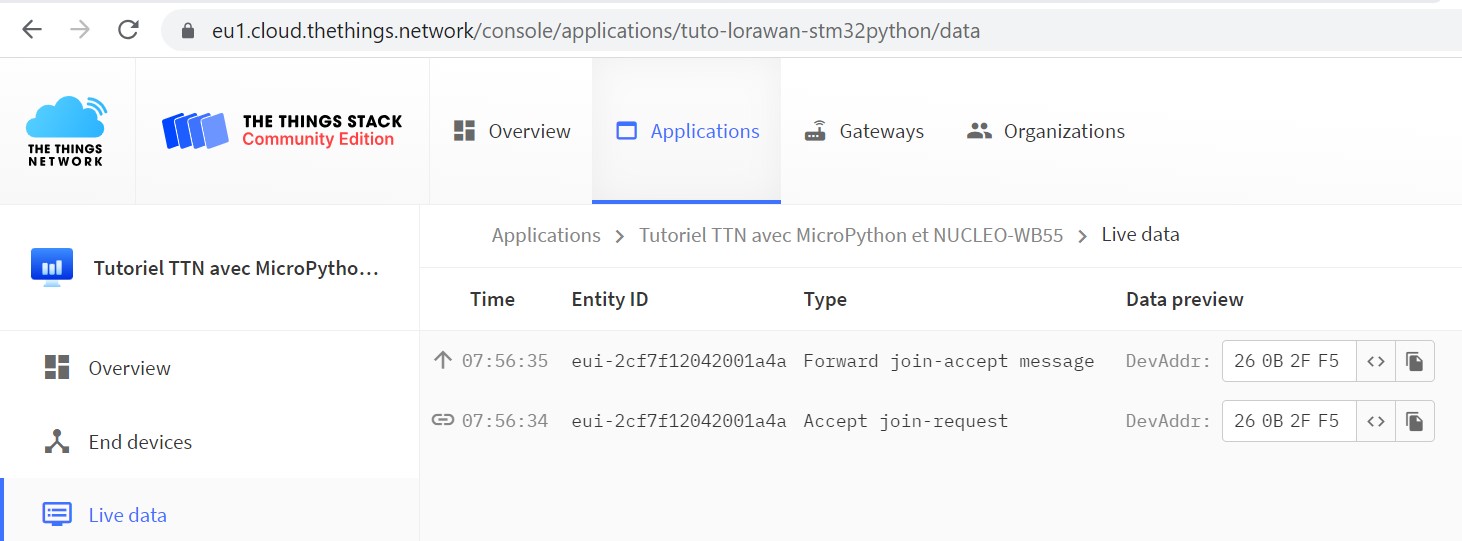Toggle byte format icon in join-accept row

click(1376, 361)
